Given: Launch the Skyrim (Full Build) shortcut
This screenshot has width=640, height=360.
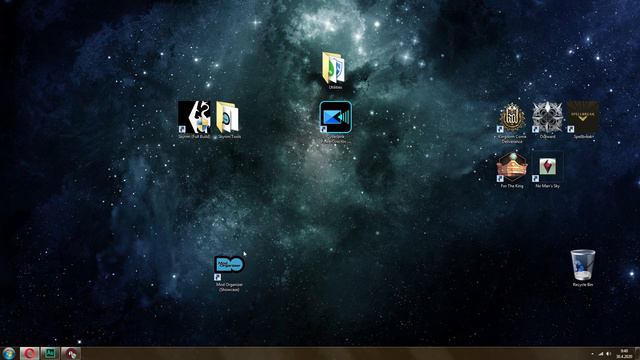Looking at the screenshot, I should point(194,120).
